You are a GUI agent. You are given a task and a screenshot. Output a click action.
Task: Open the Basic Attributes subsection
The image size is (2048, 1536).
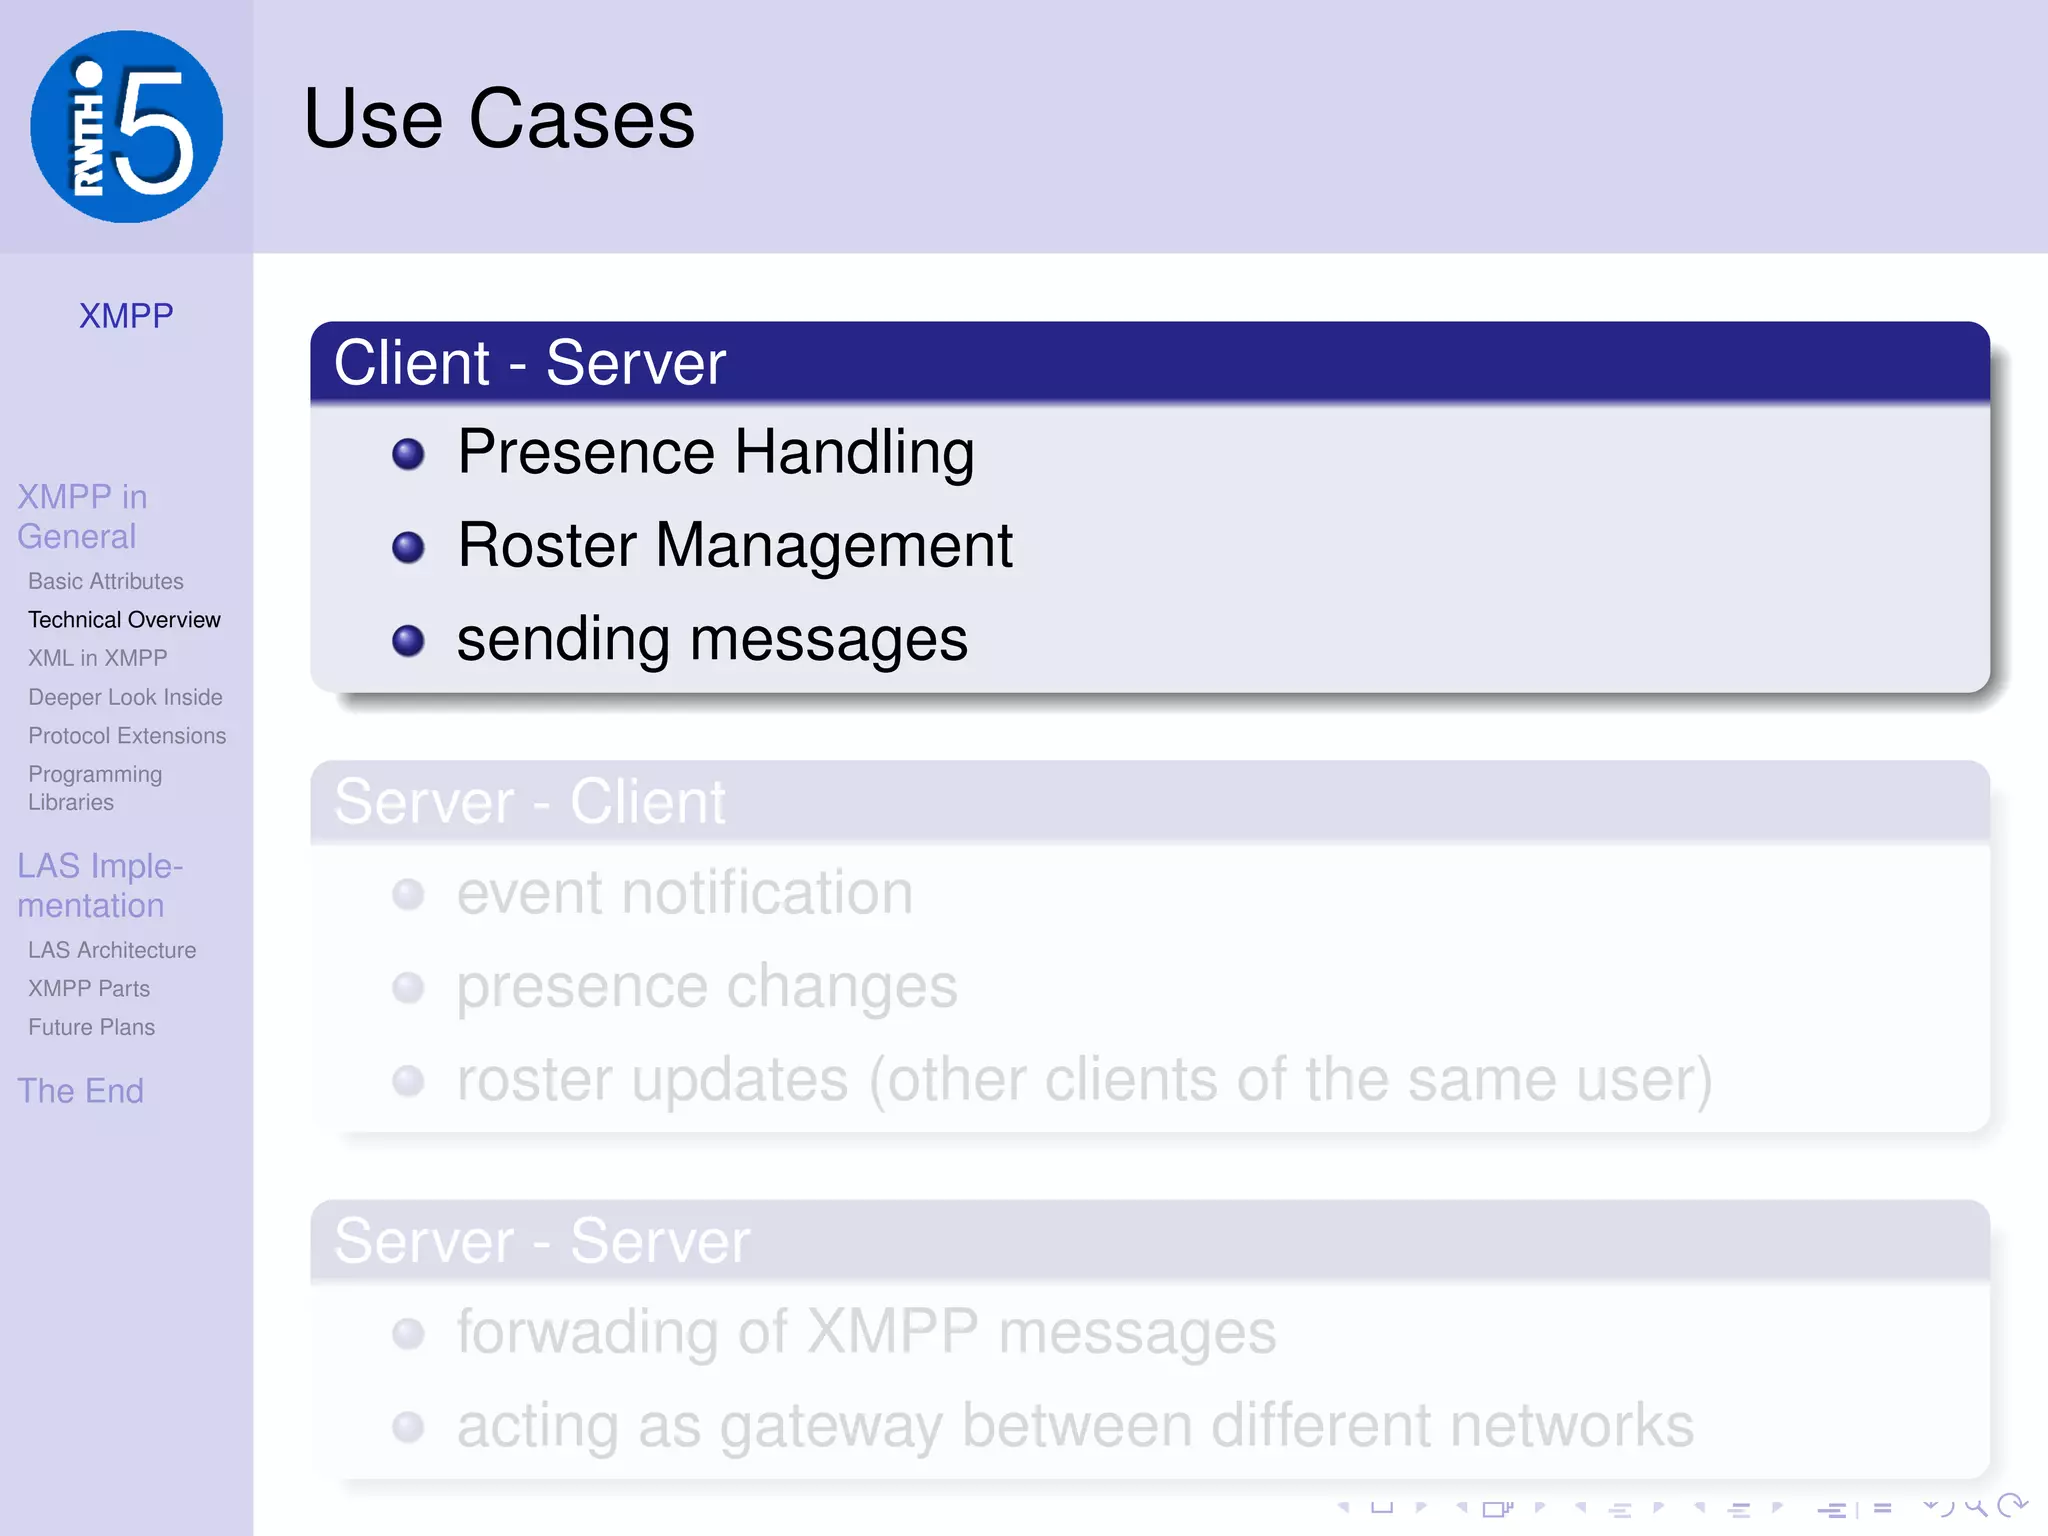(106, 581)
